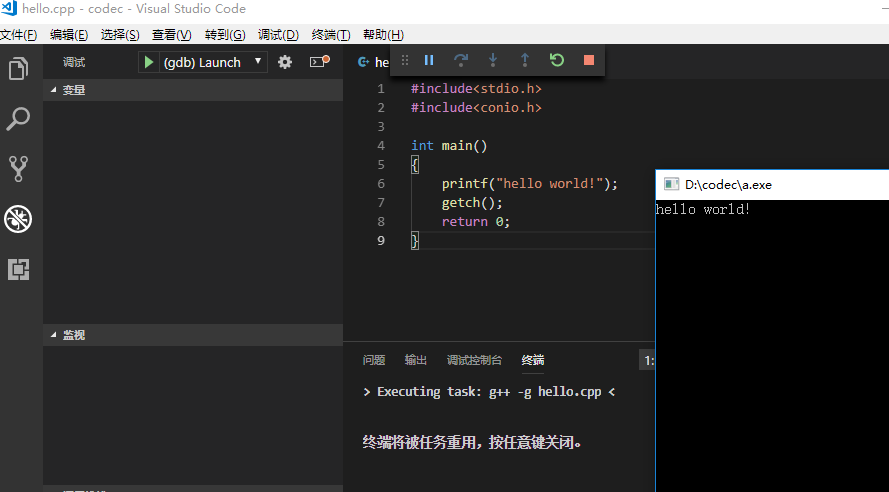Click the VS Code logo in title bar
889x492 pixels.
point(9,9)
